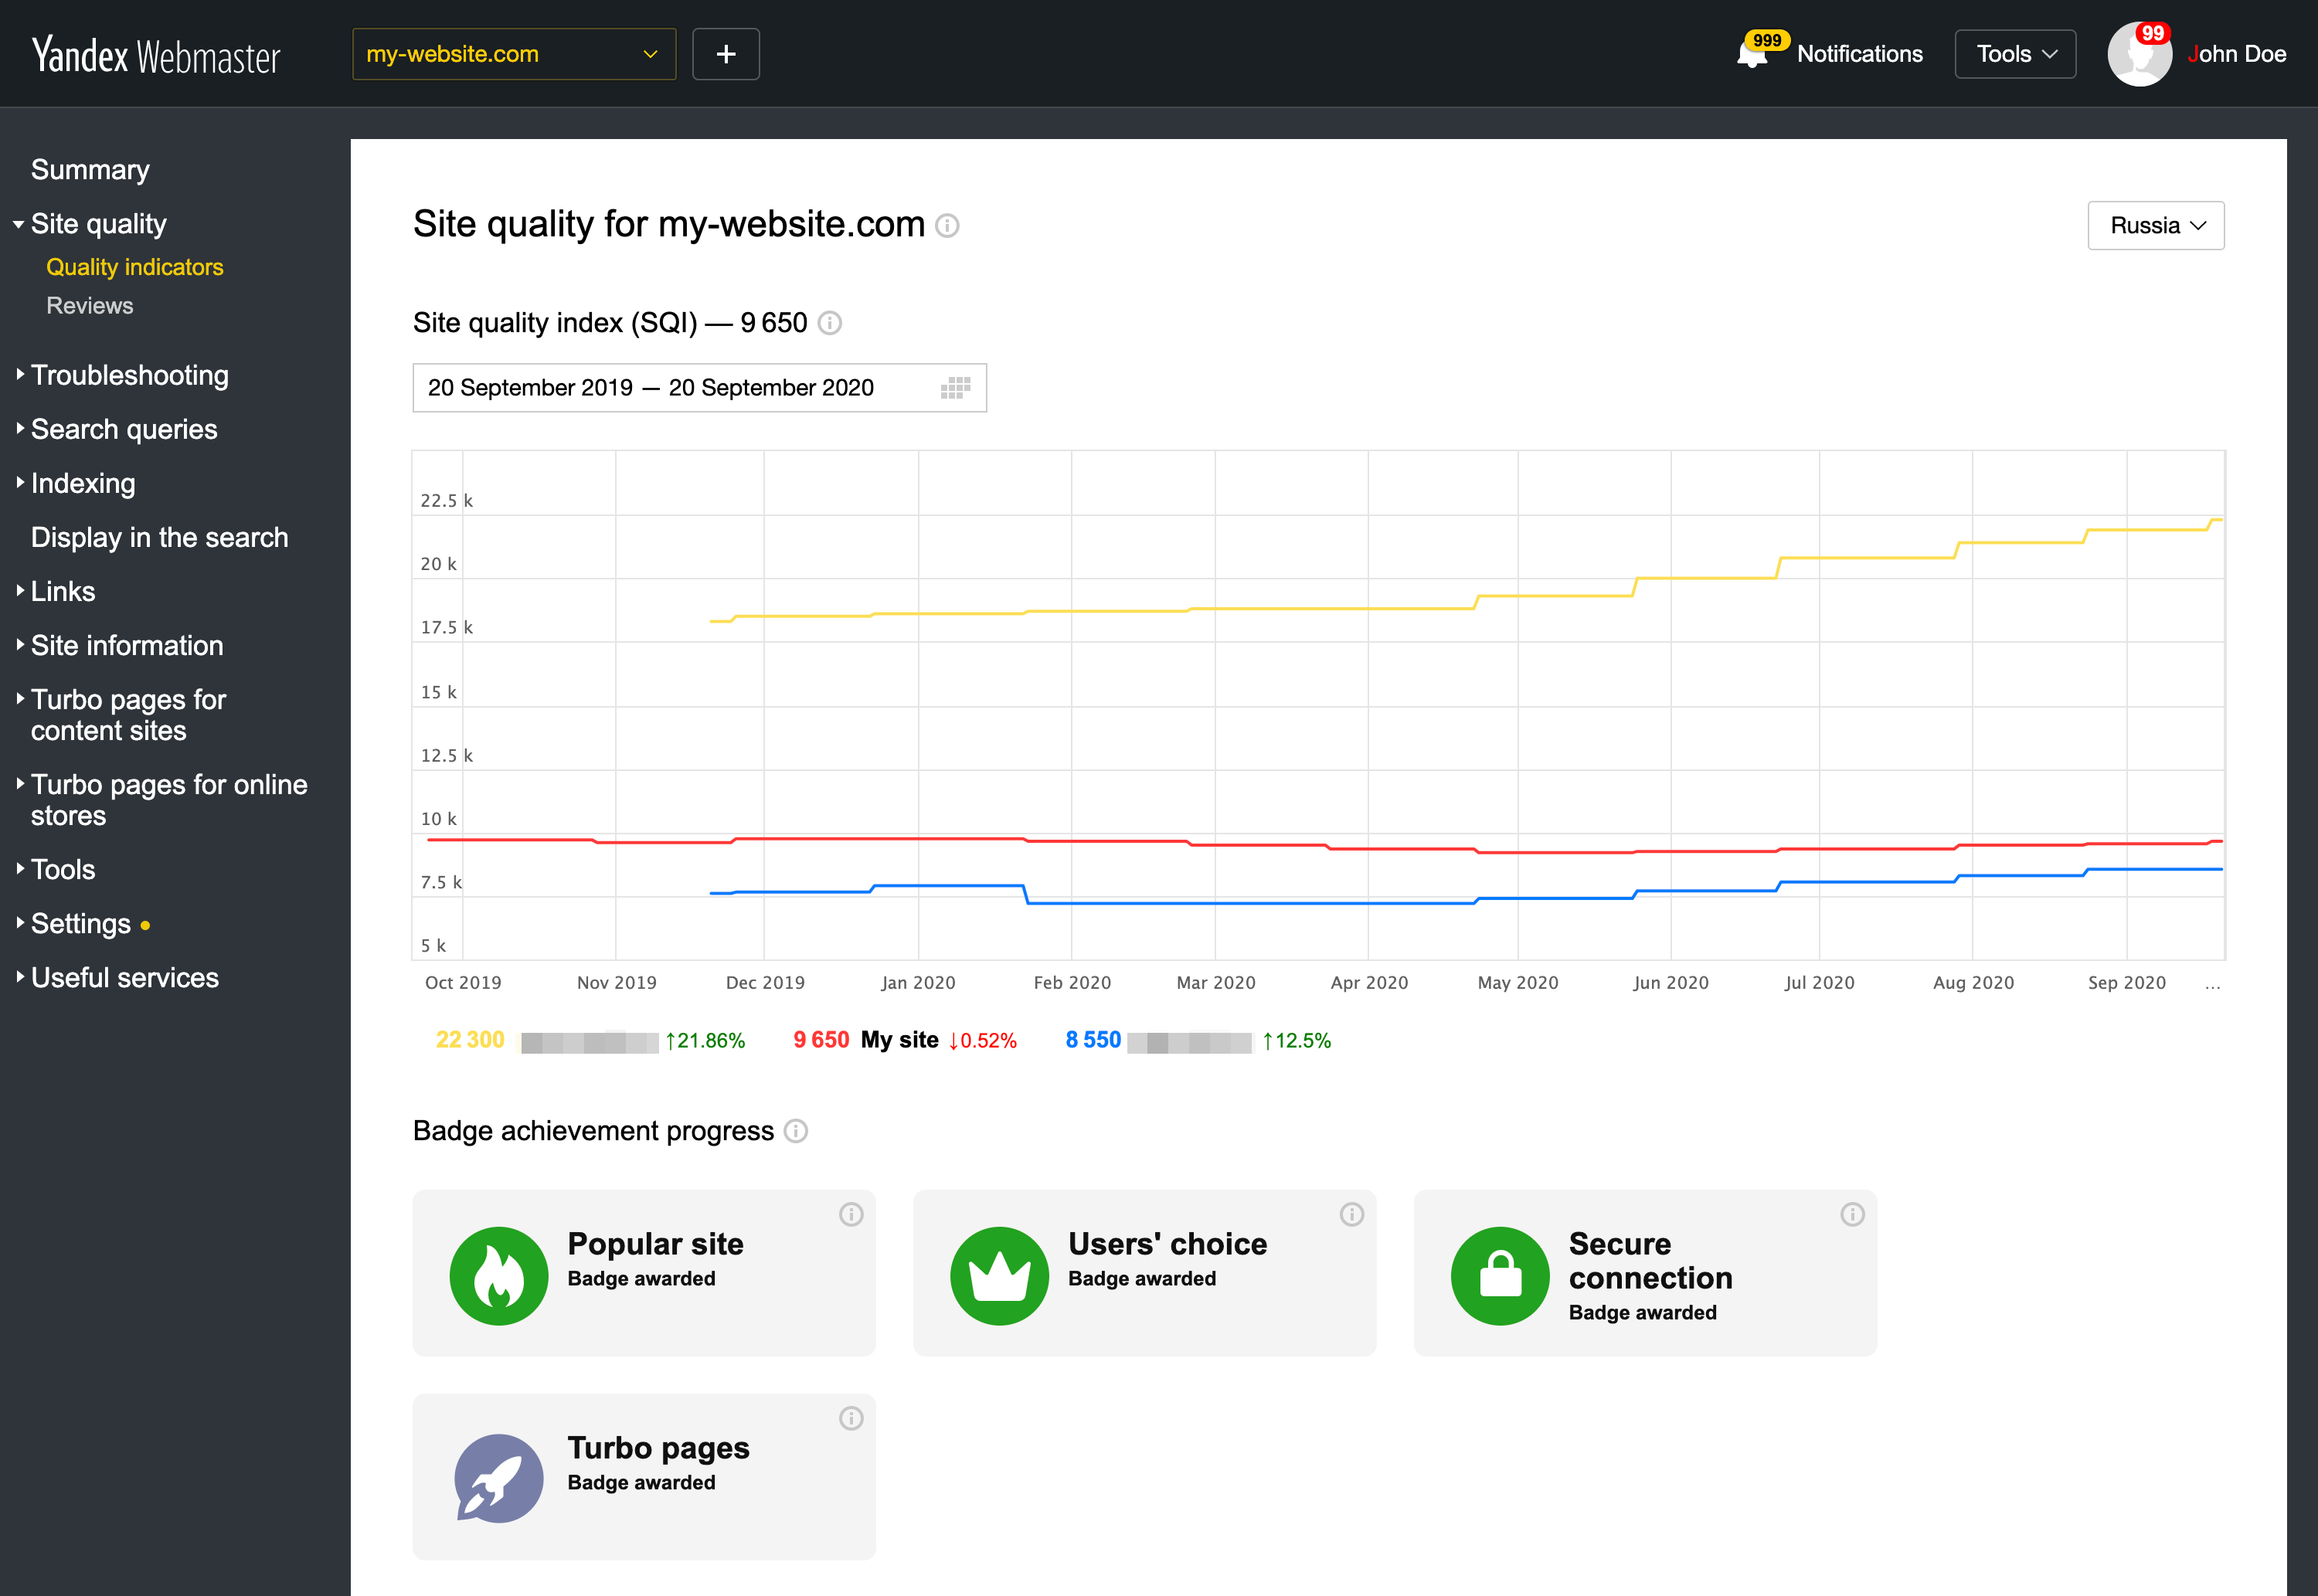Click the date range field

651,387
